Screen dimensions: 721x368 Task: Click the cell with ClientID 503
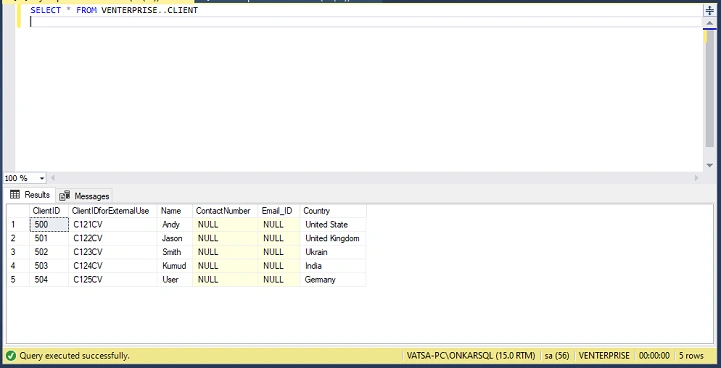click(49, 266)
